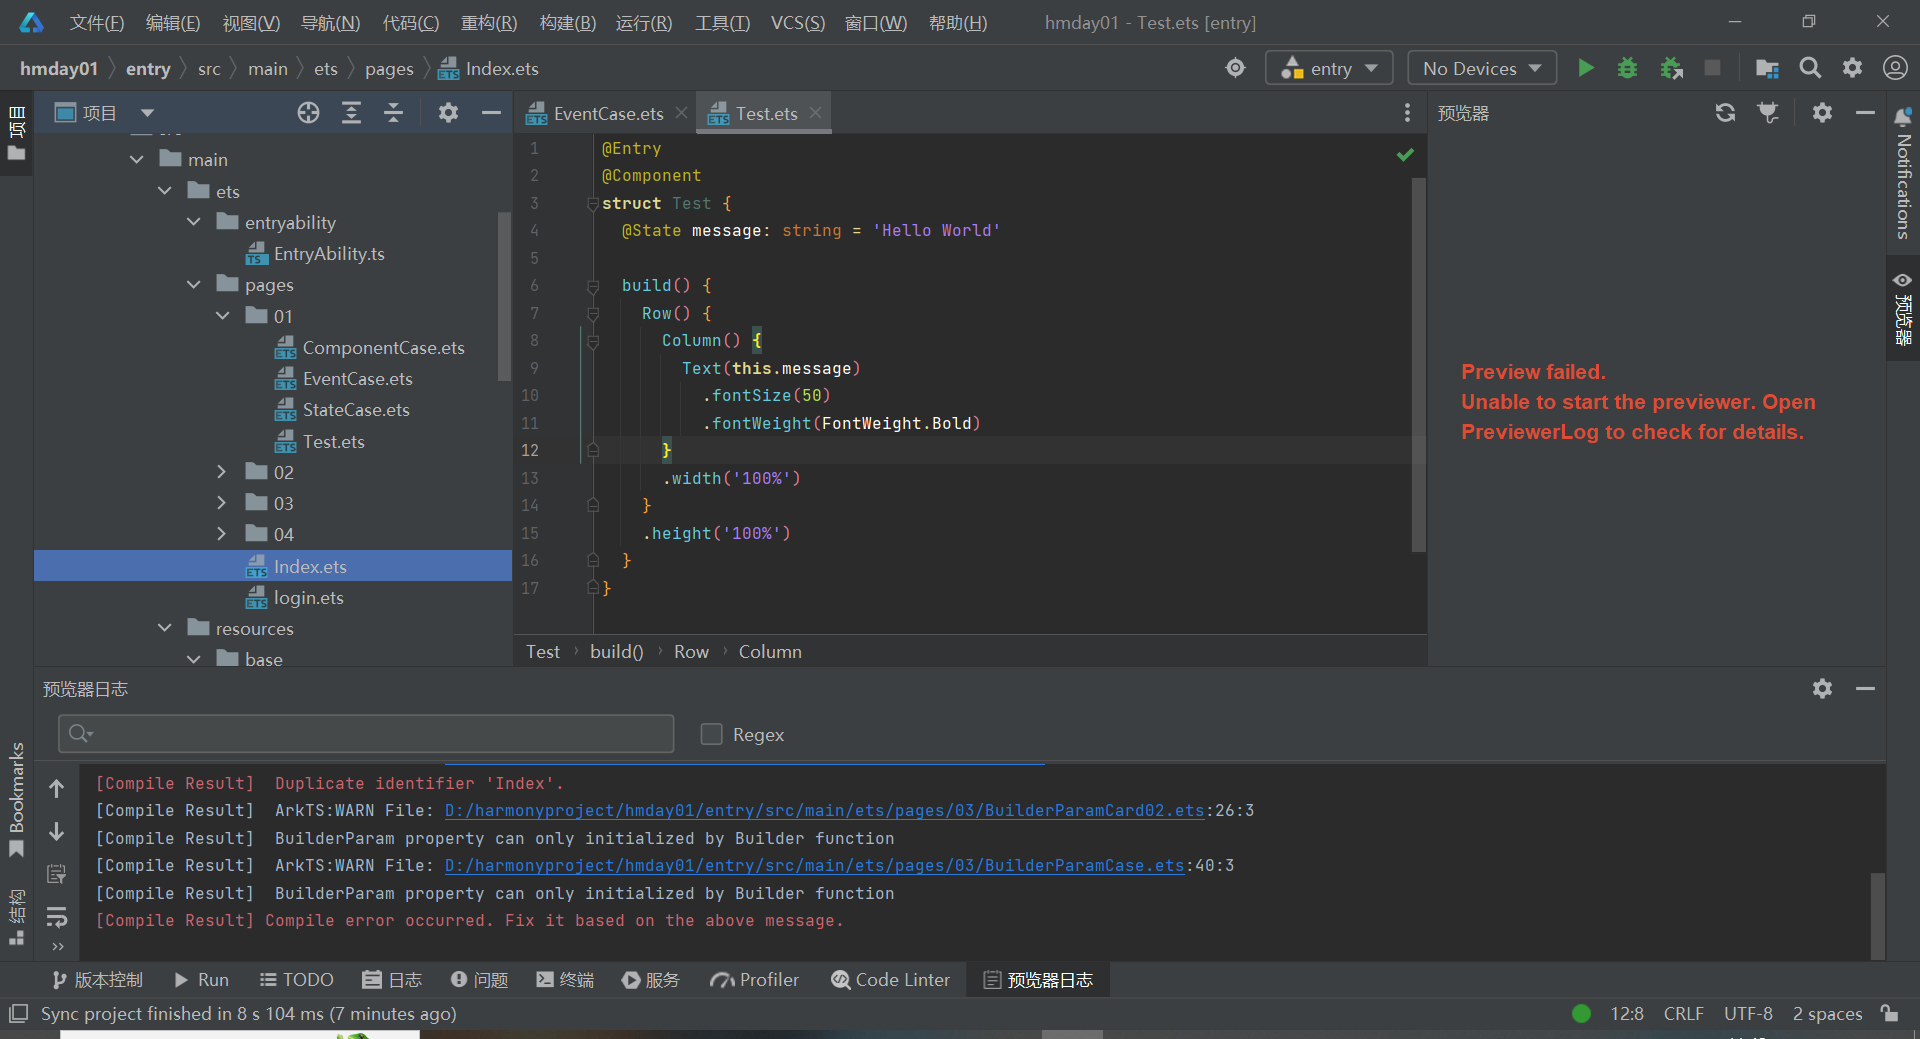Toggle read-only lock icon in status bar
1920x1039 pixels.
[x=1890, y=1013]
